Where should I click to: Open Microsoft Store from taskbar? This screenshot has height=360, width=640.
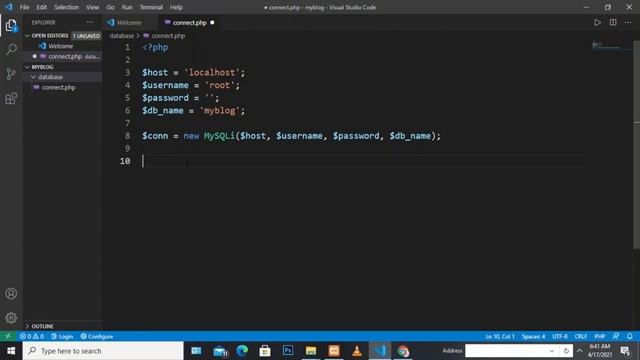[x=265, y=351]
